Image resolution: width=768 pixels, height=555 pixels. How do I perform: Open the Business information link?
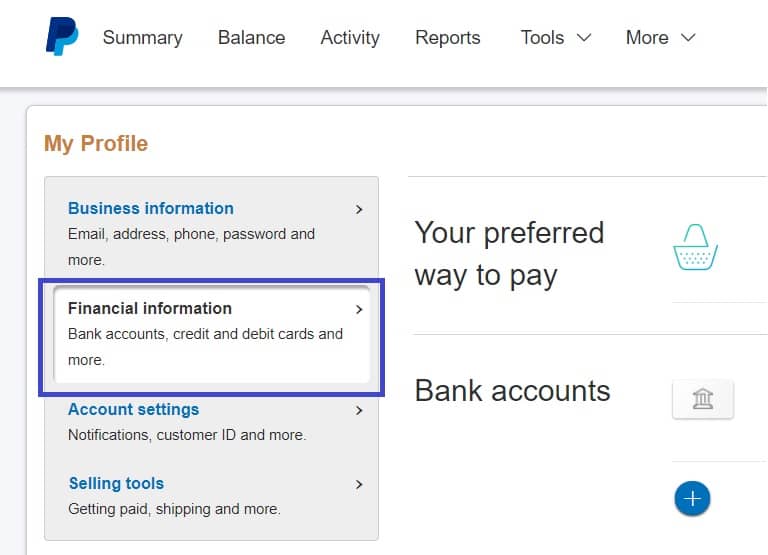point(151,208)
